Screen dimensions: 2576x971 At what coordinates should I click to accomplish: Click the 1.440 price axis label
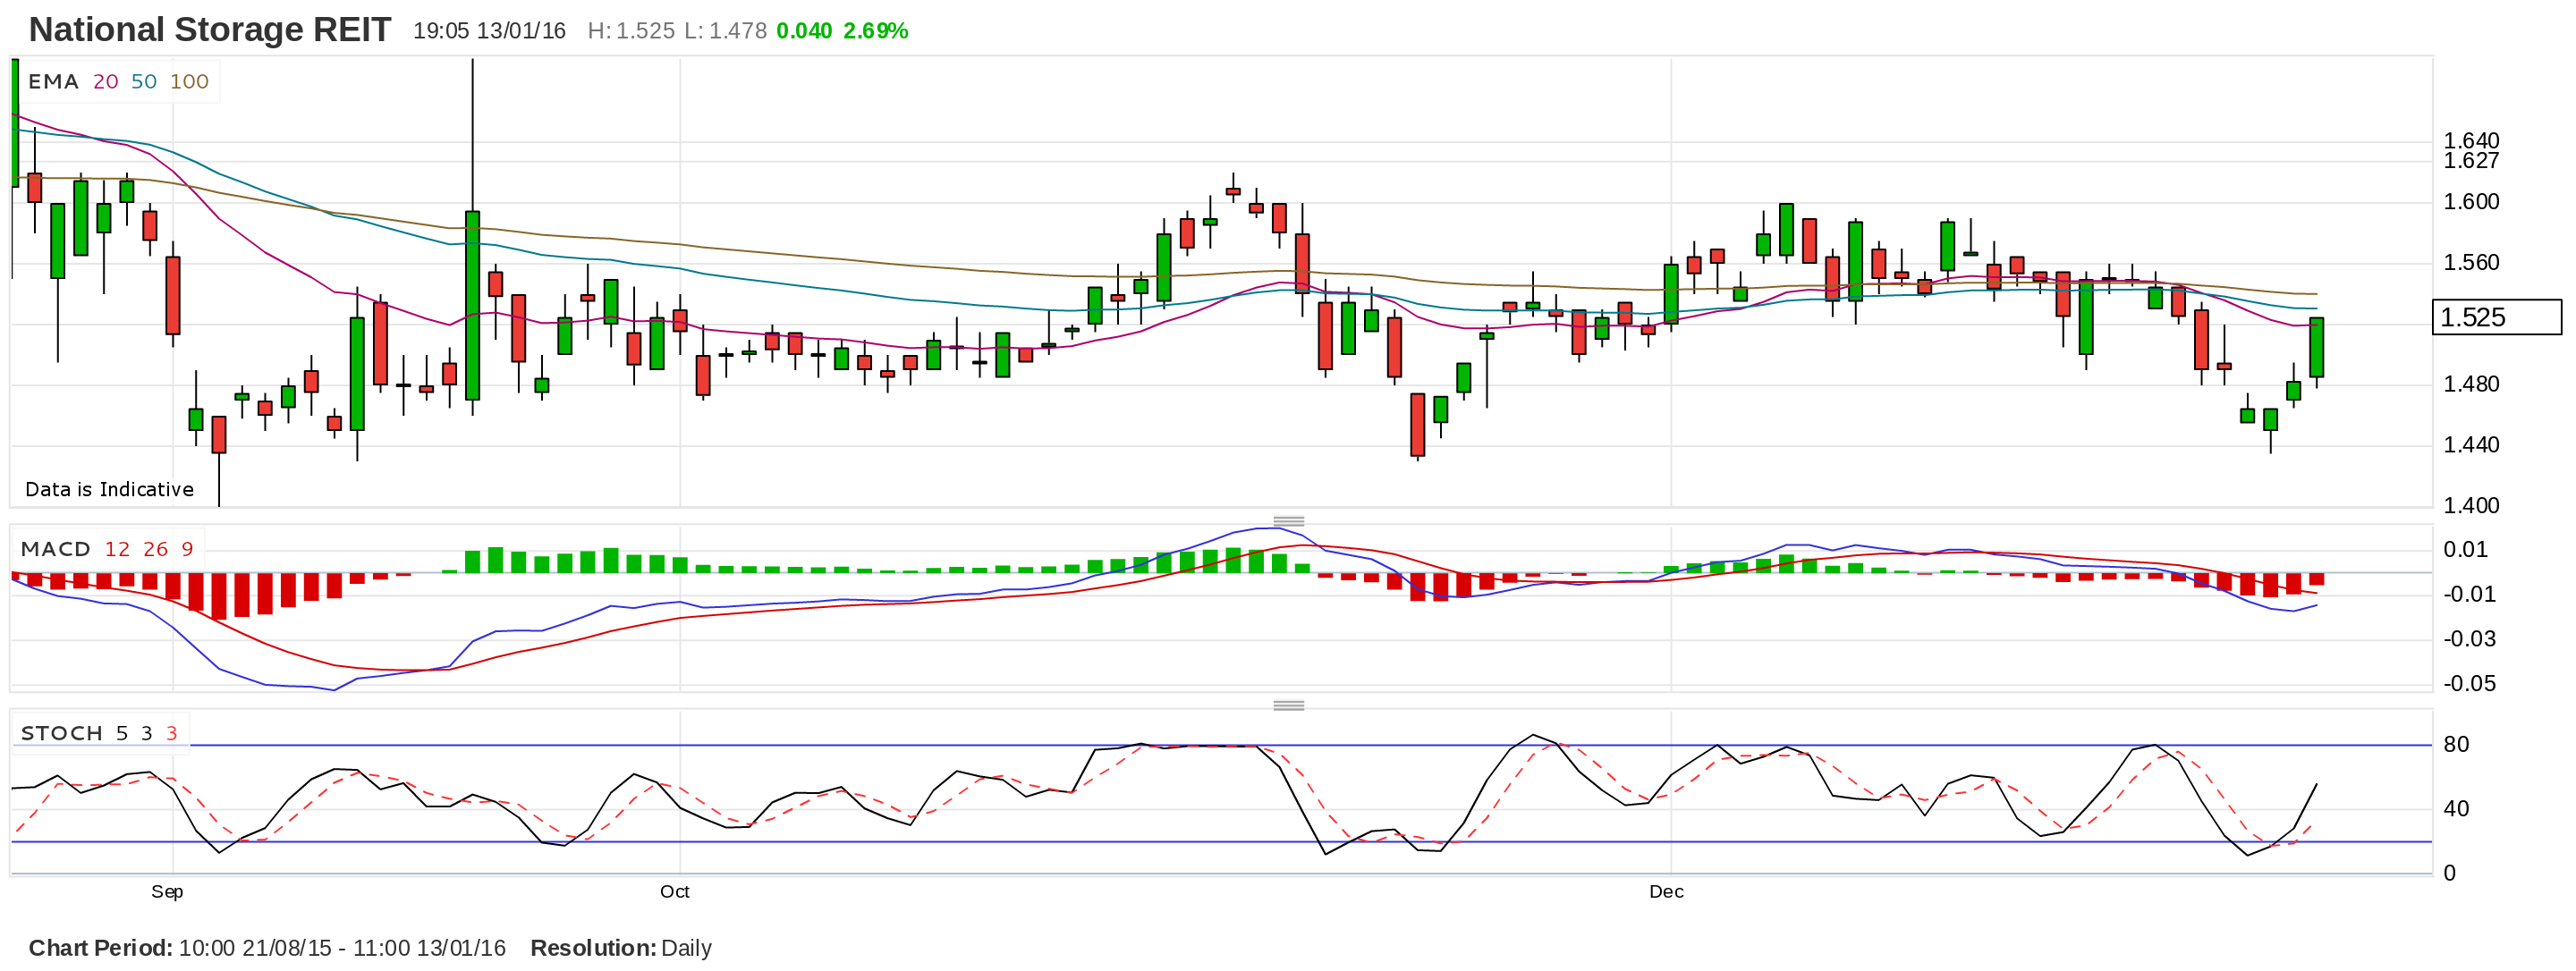coord(2471,445)
